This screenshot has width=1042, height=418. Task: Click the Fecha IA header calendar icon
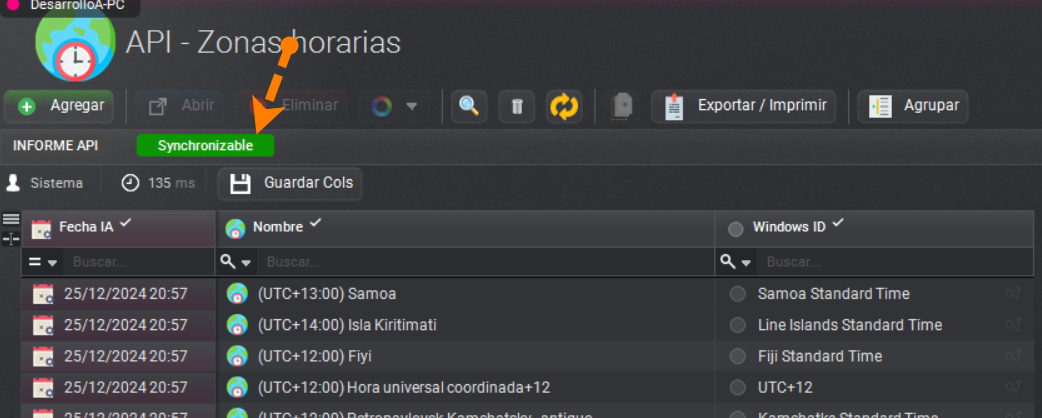[41, 229]
